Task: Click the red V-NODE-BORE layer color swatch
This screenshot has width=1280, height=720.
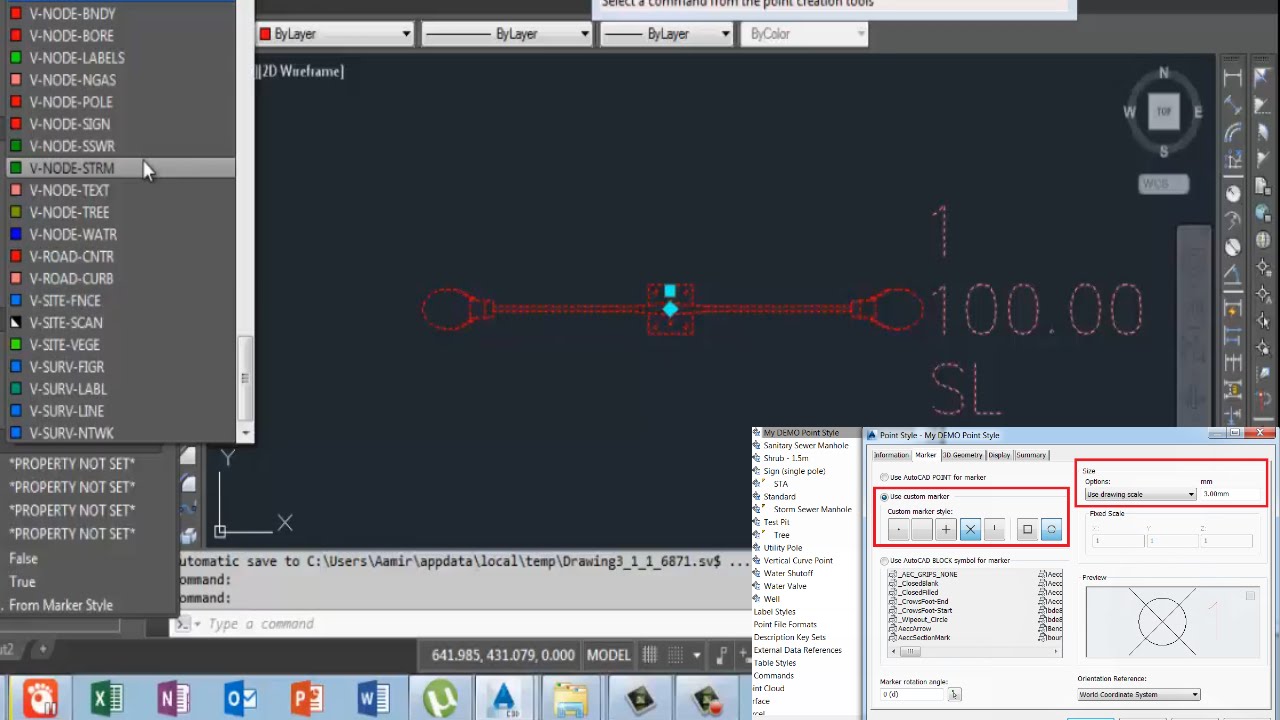Action: tap(15, 36)
